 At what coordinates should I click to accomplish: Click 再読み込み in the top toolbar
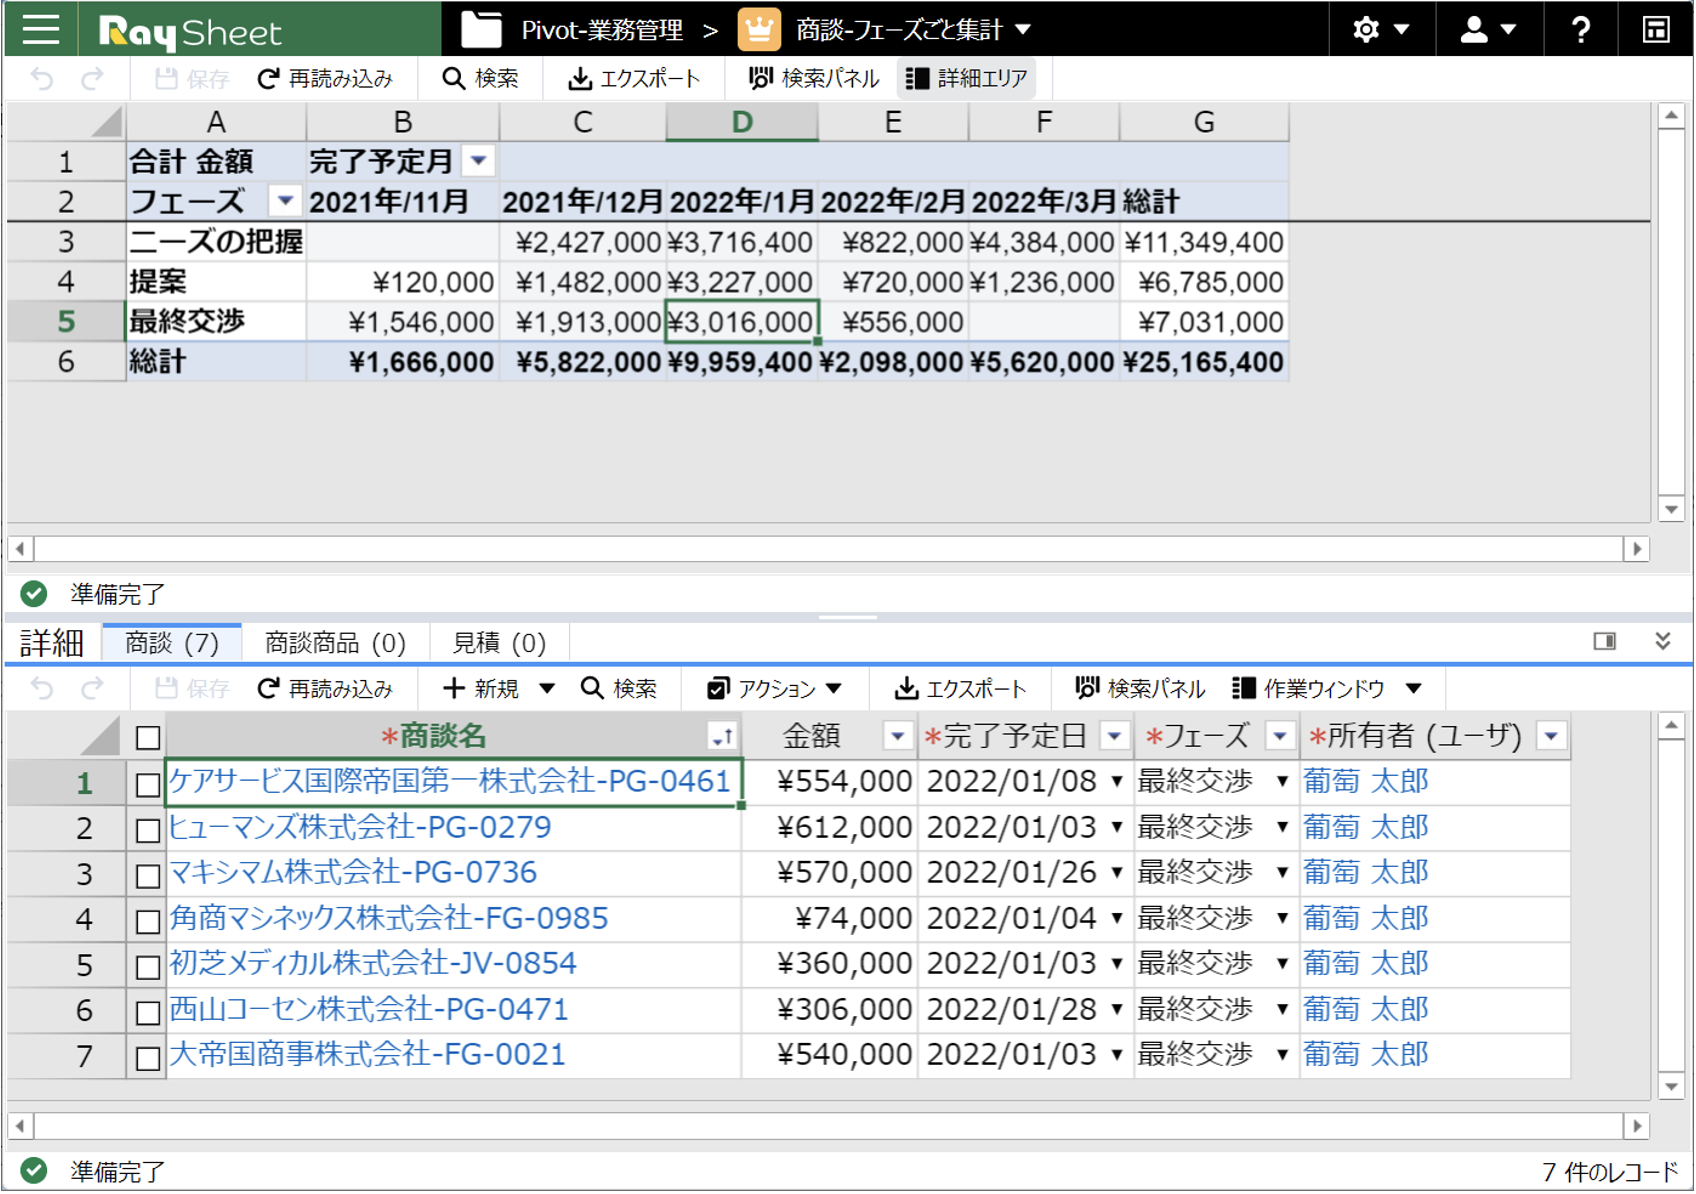325,79
